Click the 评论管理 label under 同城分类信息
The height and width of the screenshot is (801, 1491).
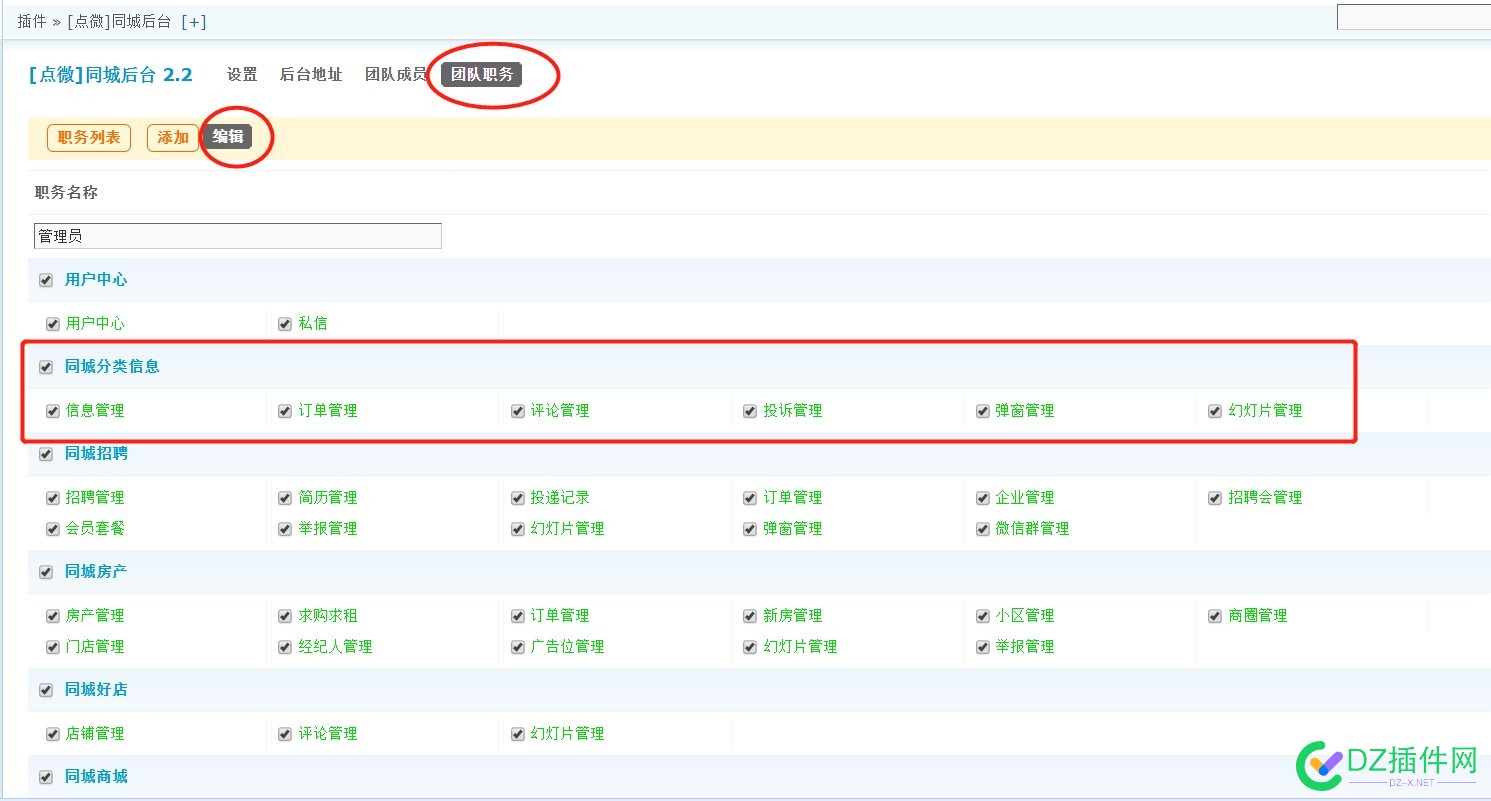point(560,411)
